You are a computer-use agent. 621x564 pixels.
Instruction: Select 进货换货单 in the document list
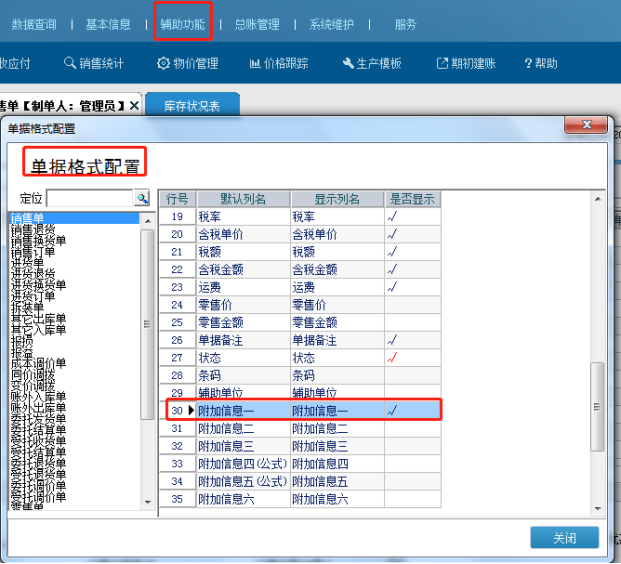pos(38,284)
